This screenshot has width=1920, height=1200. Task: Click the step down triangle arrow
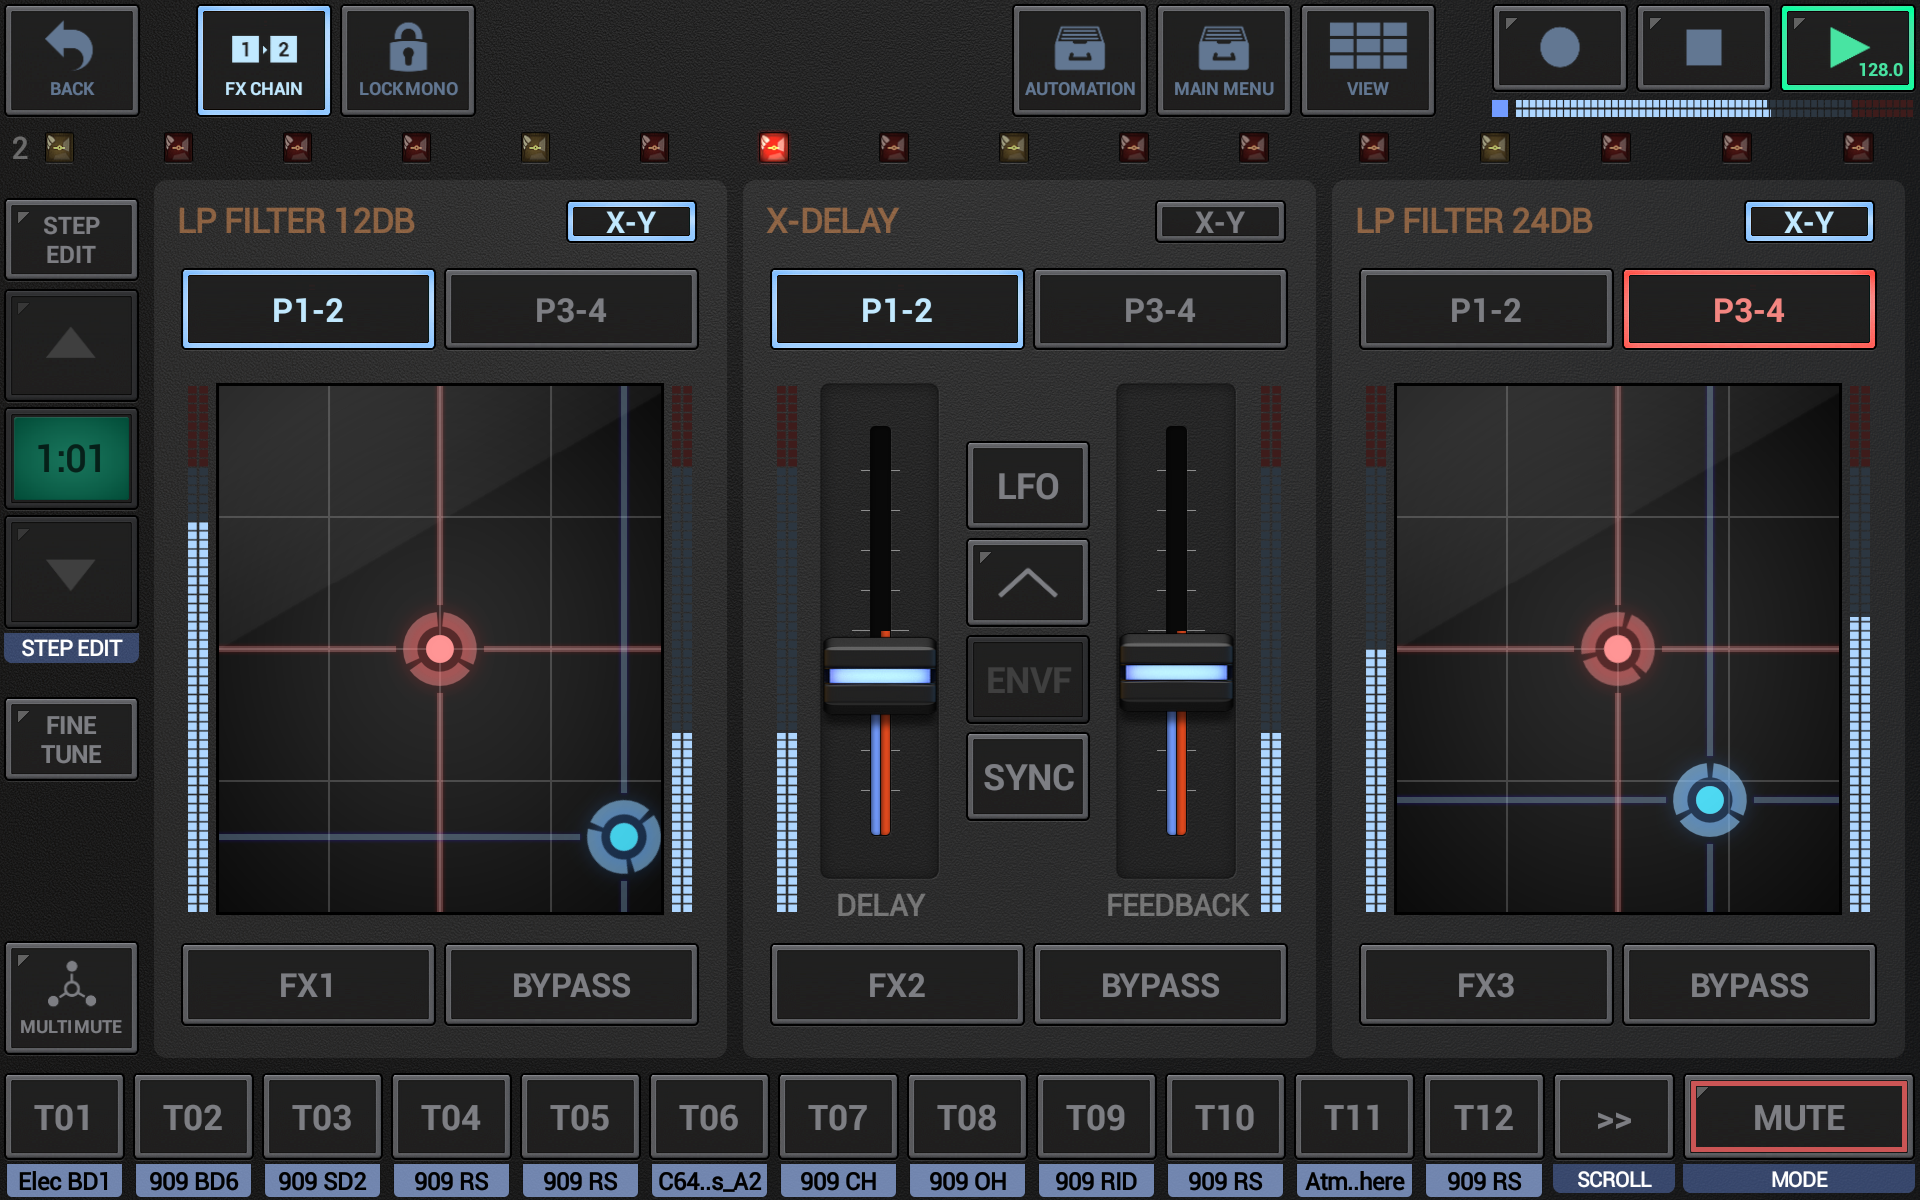(71, 572)
